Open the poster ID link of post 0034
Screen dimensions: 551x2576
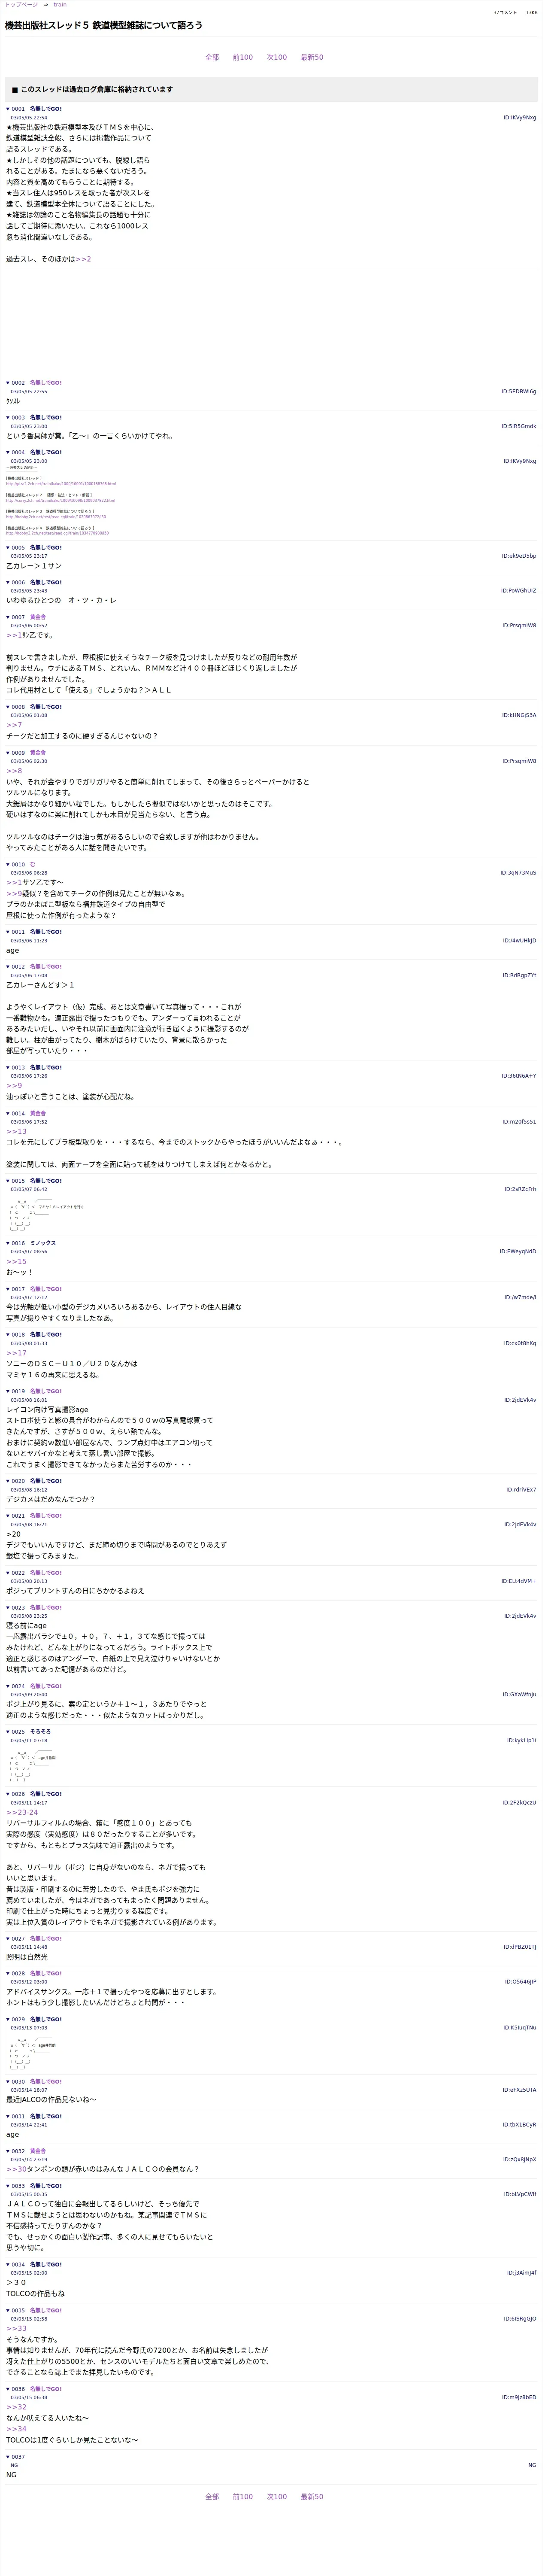click(521, 2273)
